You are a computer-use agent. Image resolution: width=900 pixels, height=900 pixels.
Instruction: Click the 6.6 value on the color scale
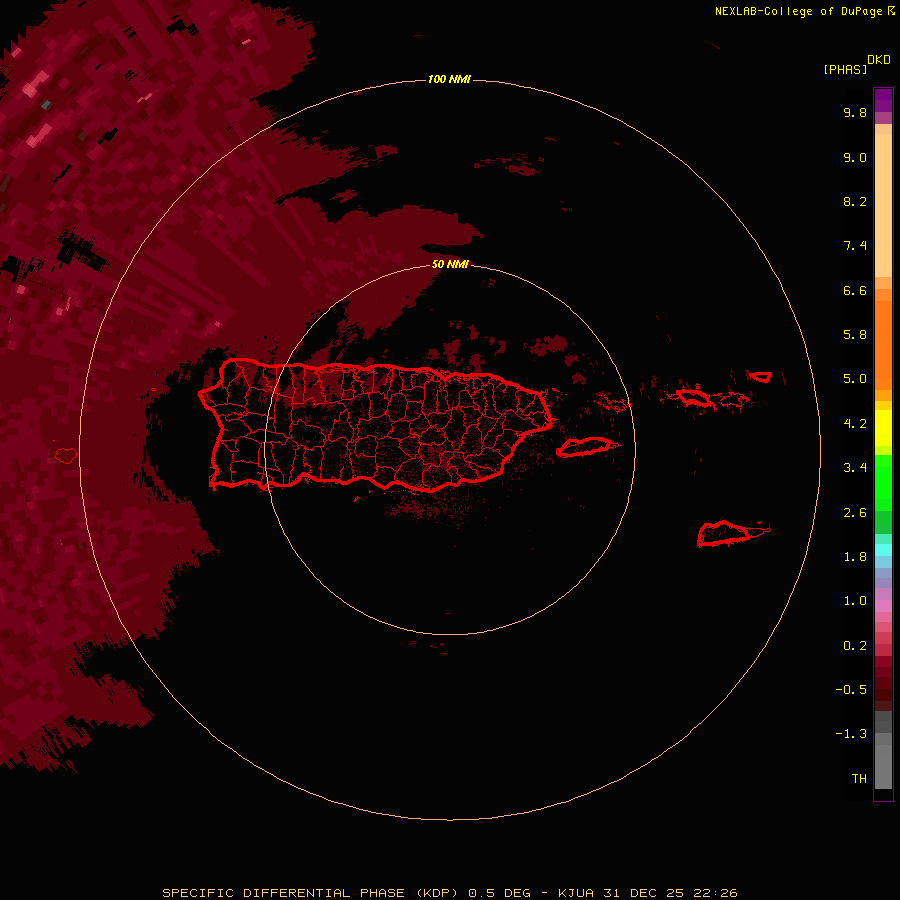coord(855,290)
